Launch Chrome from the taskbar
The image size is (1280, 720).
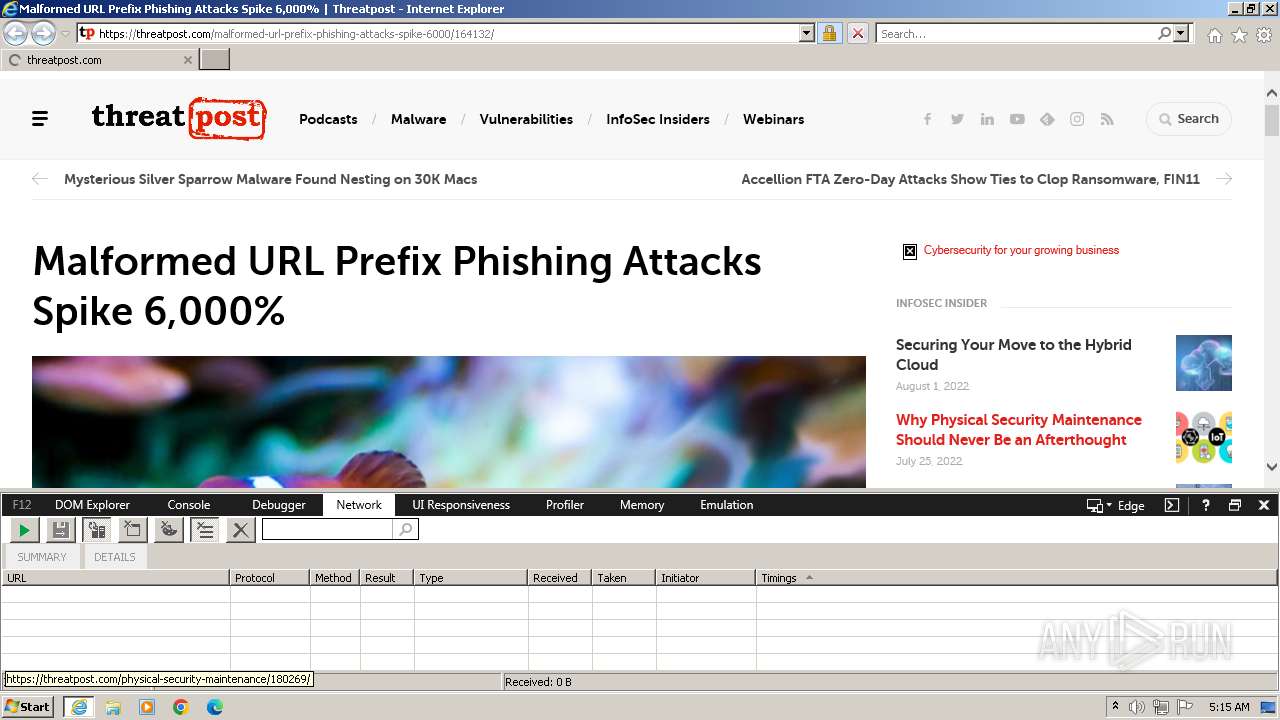(x=181, y=707)
